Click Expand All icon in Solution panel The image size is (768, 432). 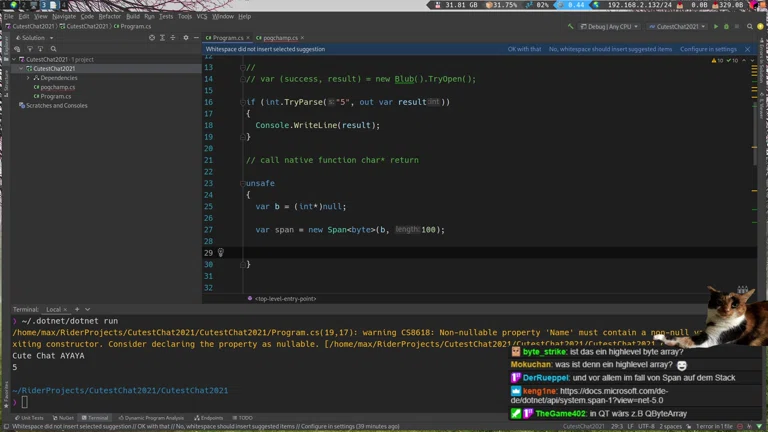pyautogui.click(x=162, y=38)
